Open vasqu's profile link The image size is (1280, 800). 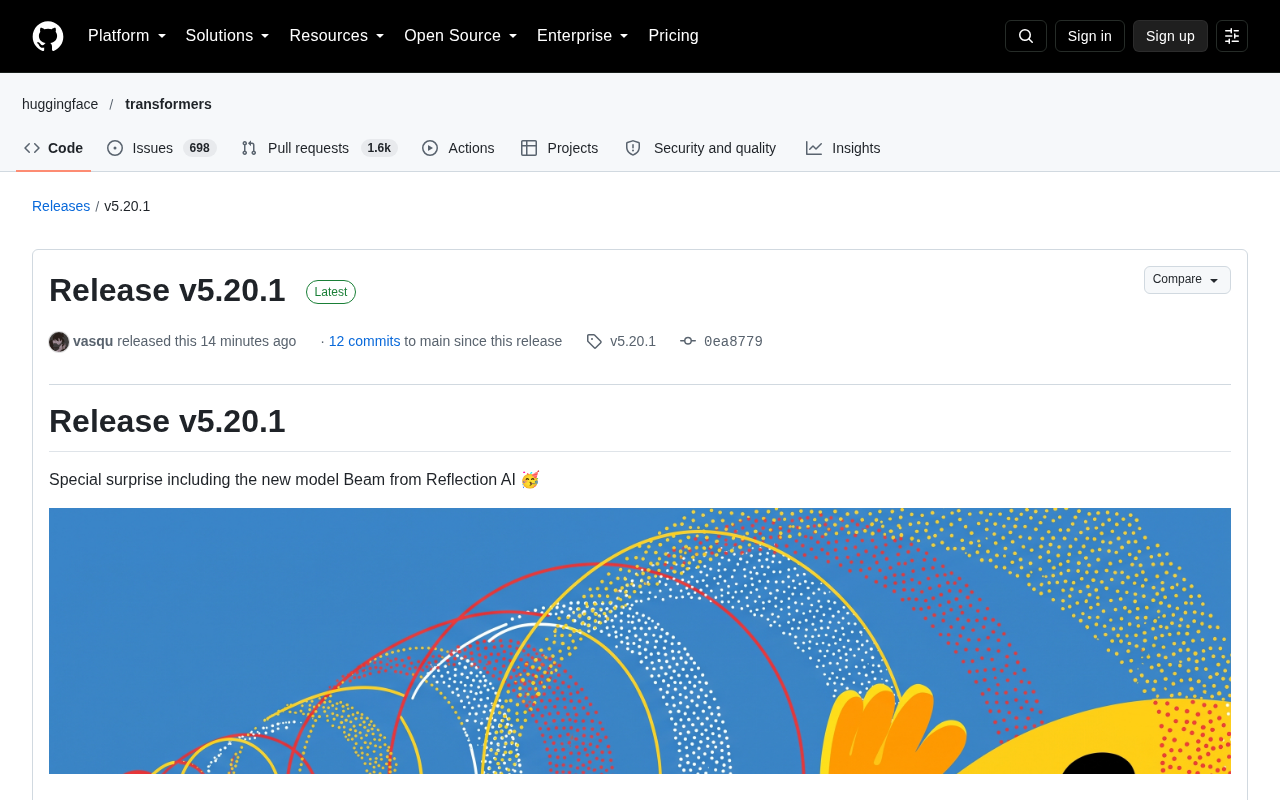(x=93, y=341)
